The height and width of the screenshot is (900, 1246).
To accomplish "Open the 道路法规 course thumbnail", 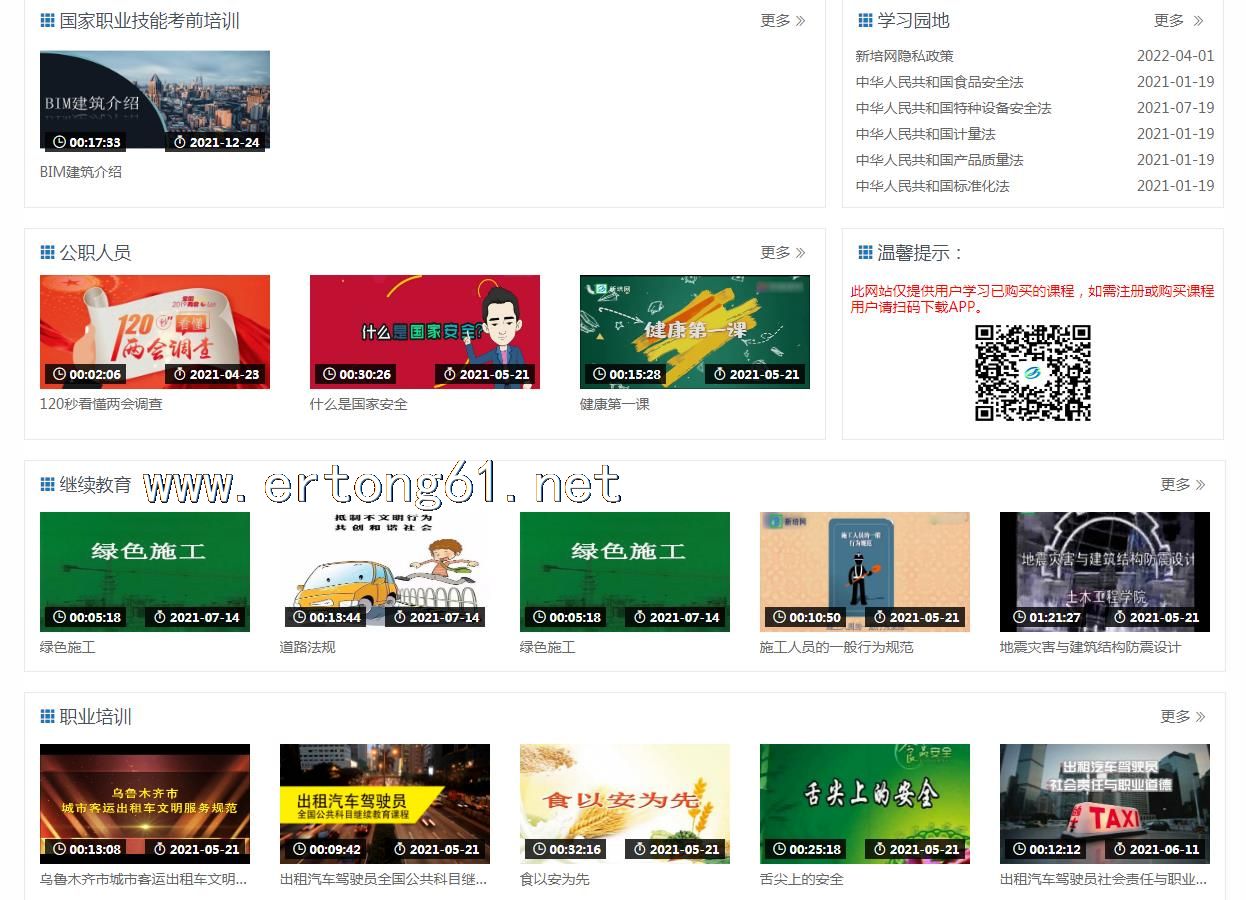I will point(384,571).
